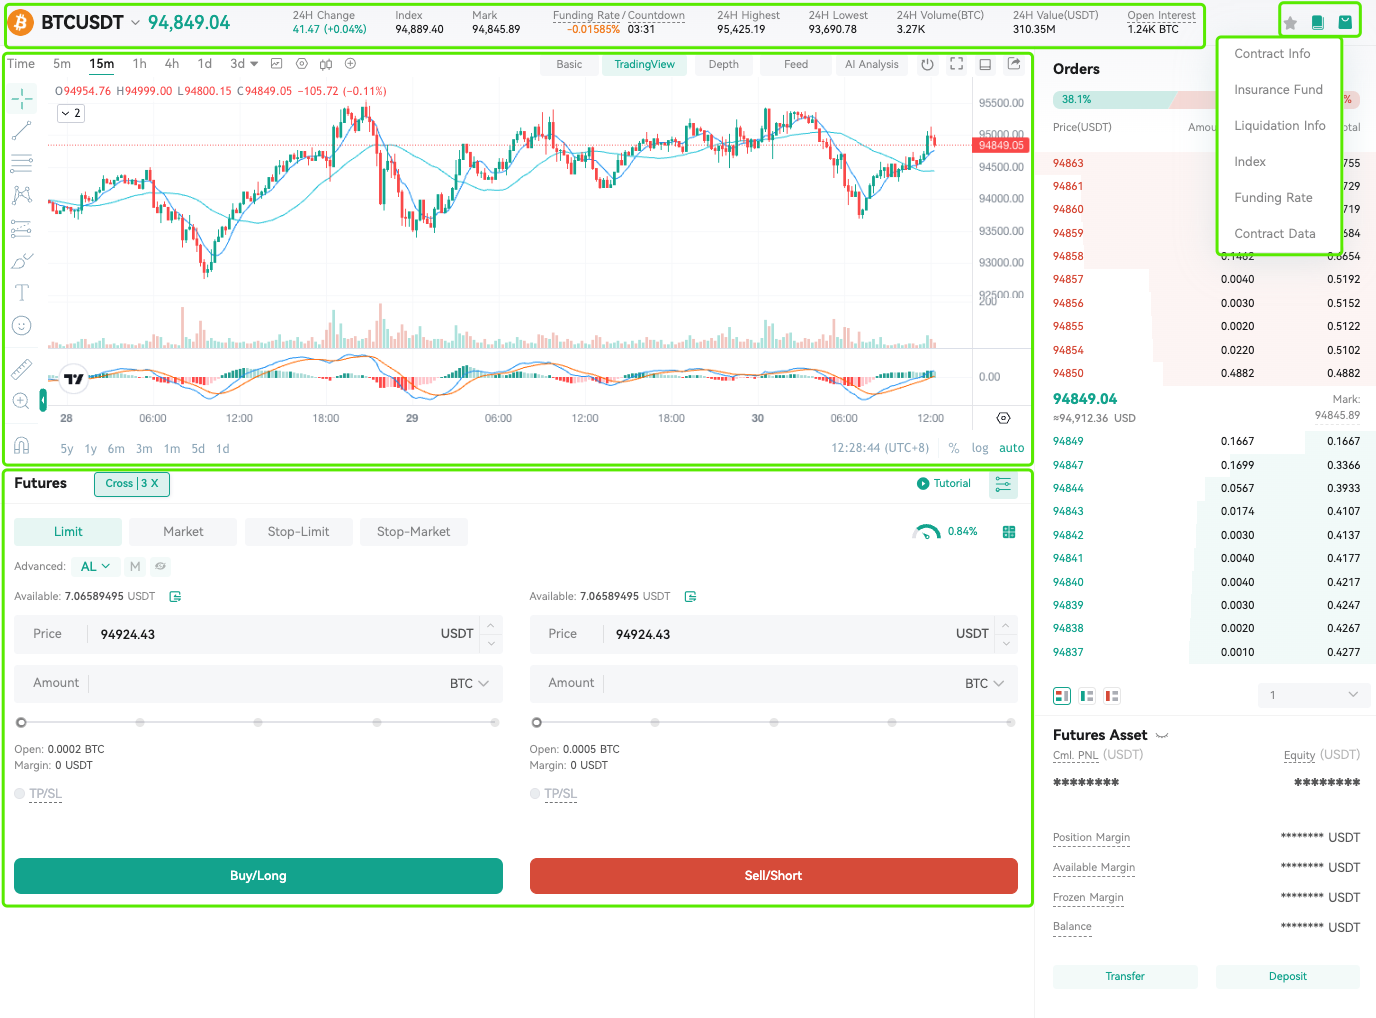Toggle the Futures Asset visibility eye
Viewport: 1376px width, 1018px height.
click(x=1162, y=736)
